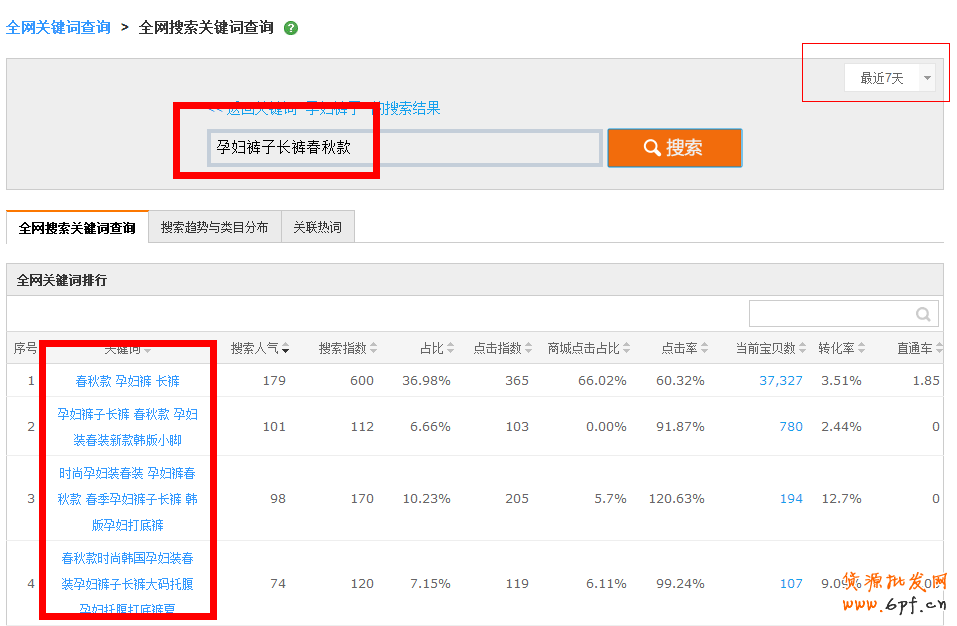Sort by 搜索人气 column arrow
The image size is (957, 626).
pos(286,349)
